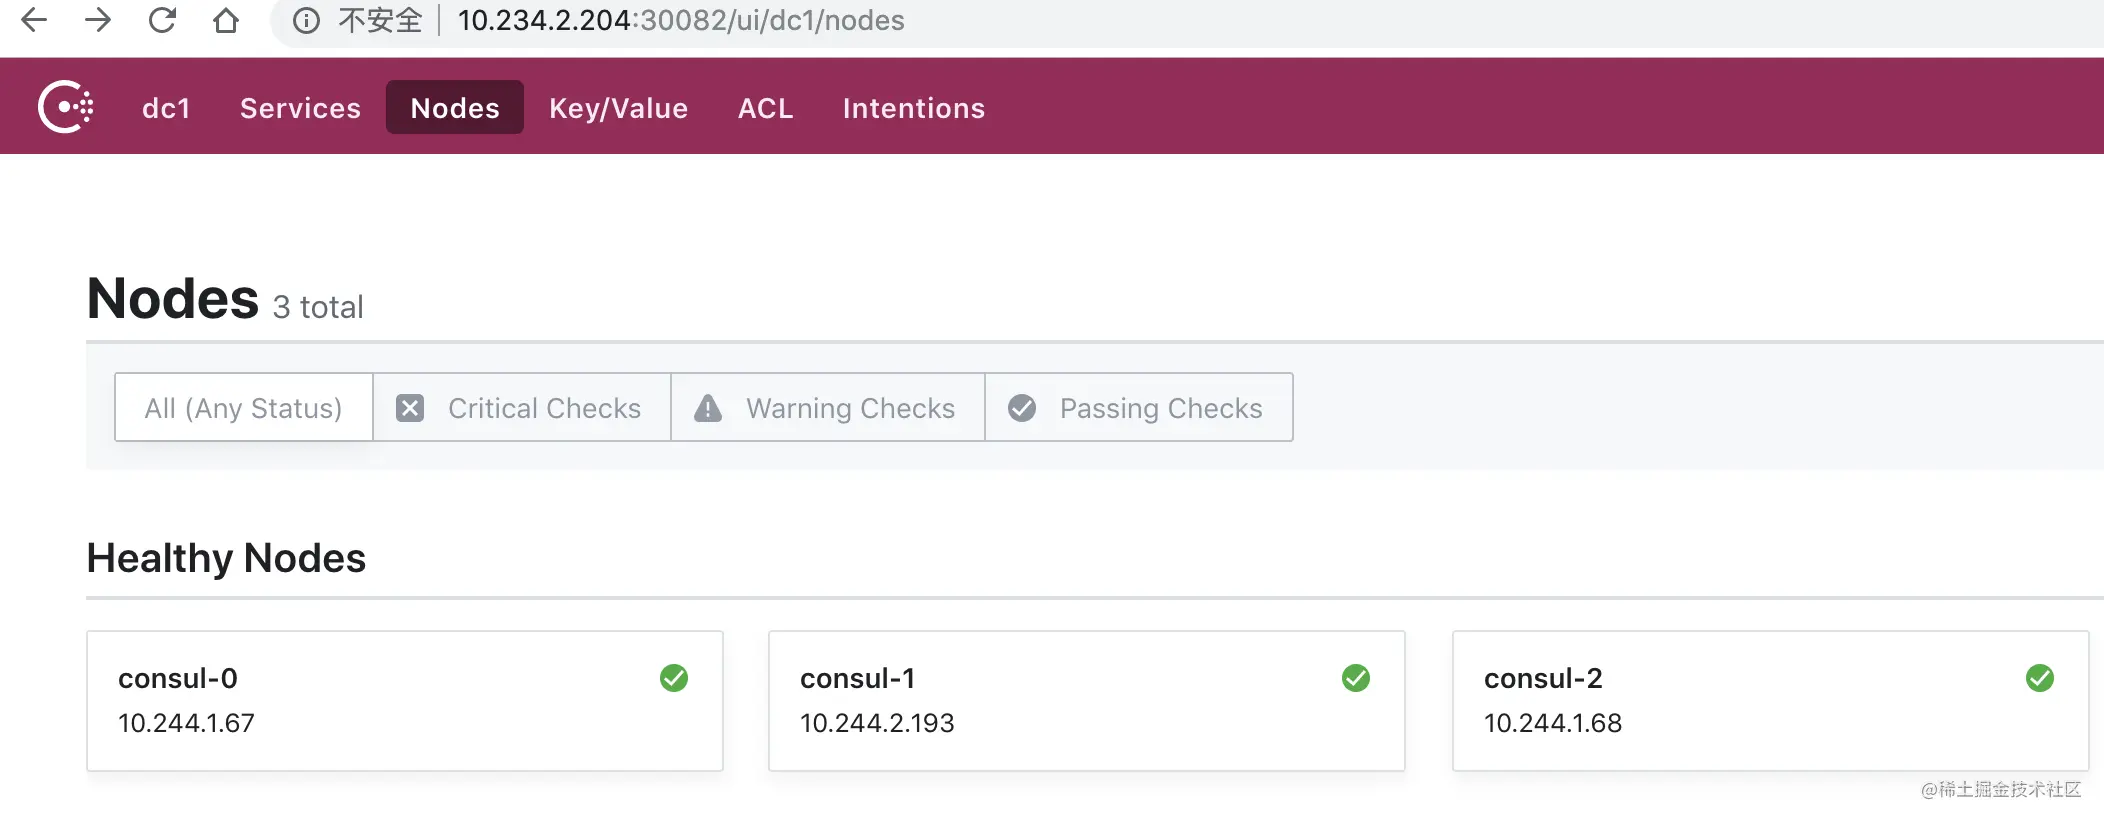Open the Key/Value tab
Screen dimensions: 2104x822
pos(618,108)
